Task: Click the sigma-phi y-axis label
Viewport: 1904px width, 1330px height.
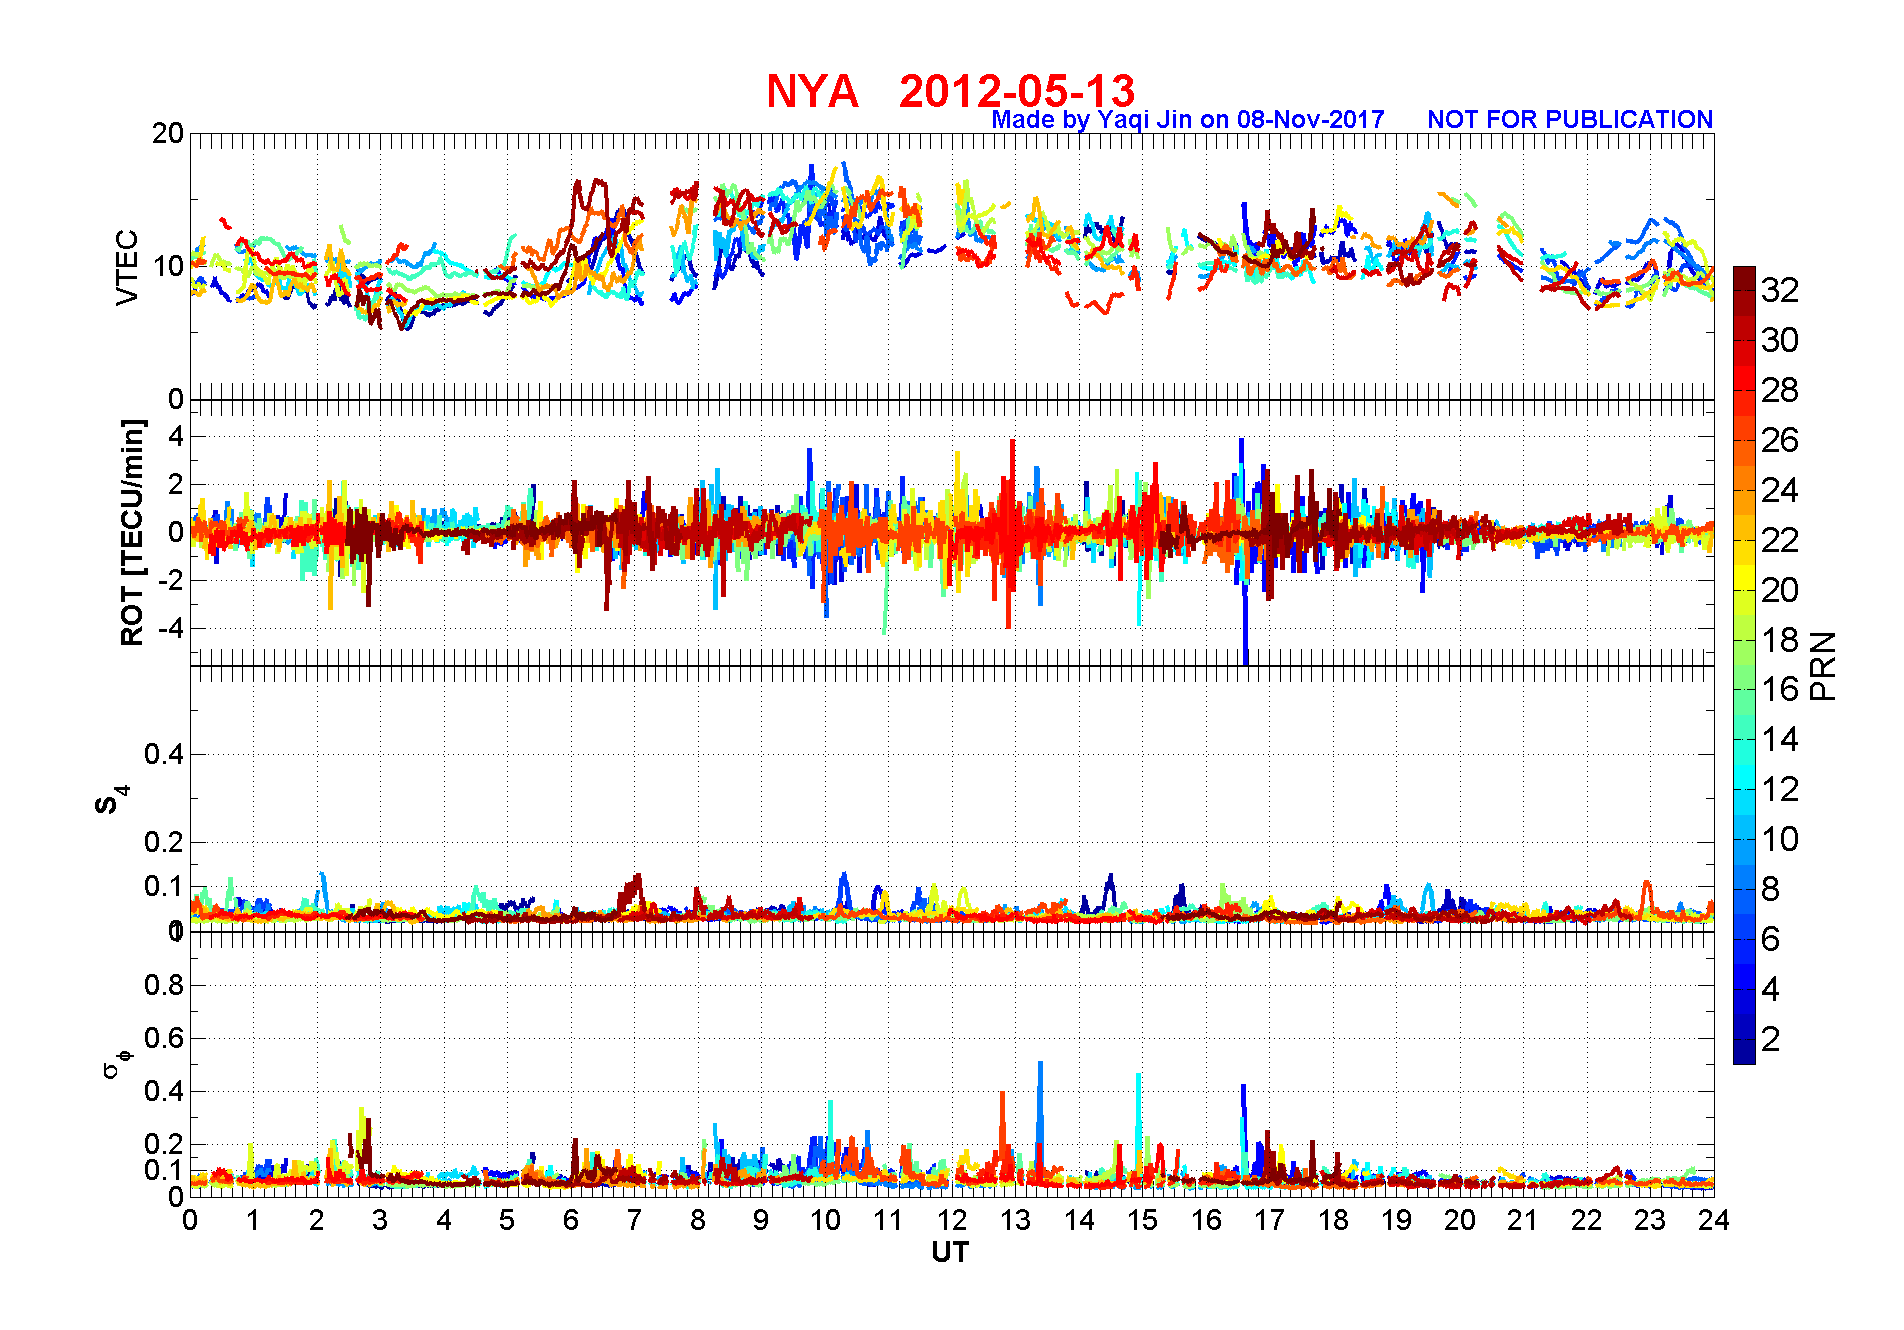Action: pyautogui.click(x=117, y=1063)
